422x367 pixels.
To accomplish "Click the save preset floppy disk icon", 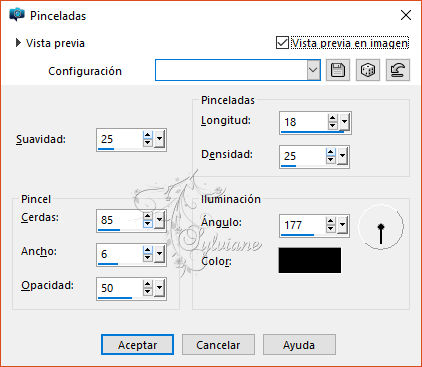I will pyautogui.click(x=338, y=70).
